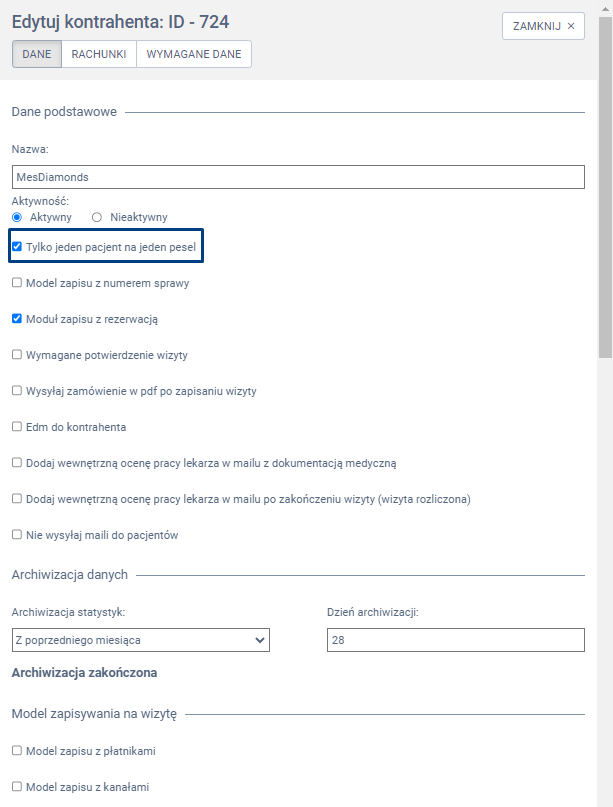
Task: Select the Nieaktywny radio button
Action: 97,217
